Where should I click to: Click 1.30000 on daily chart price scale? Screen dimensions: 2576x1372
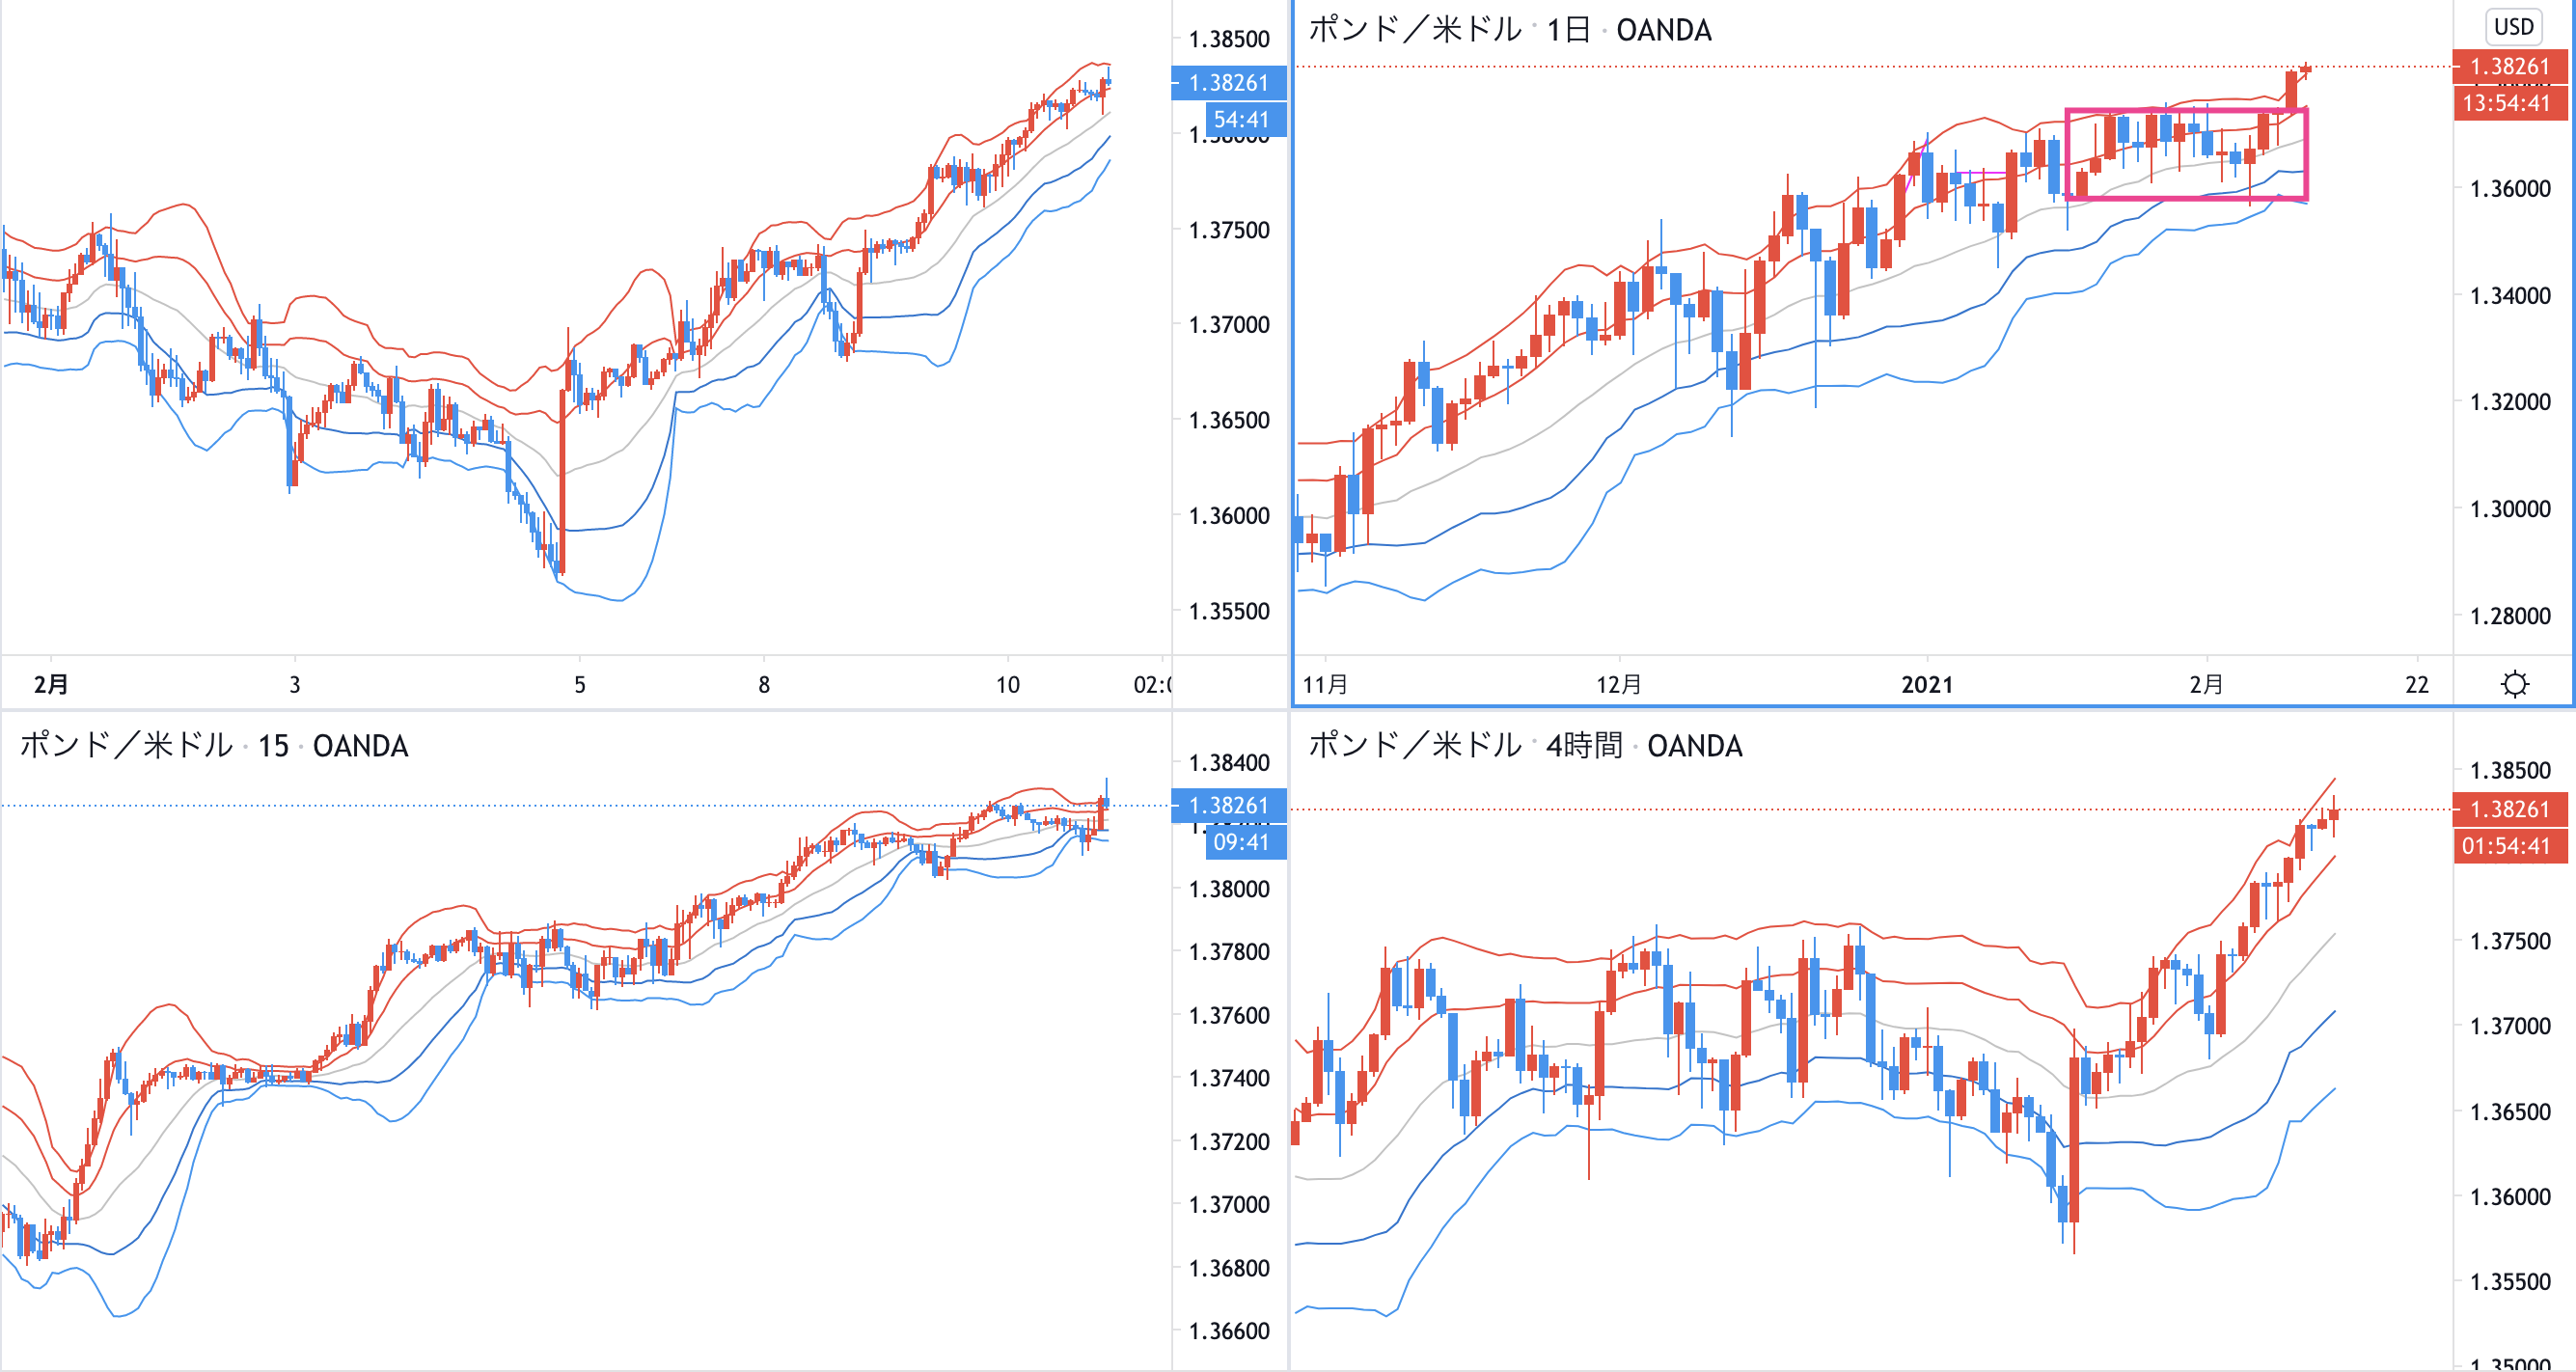coord(2510,509)
